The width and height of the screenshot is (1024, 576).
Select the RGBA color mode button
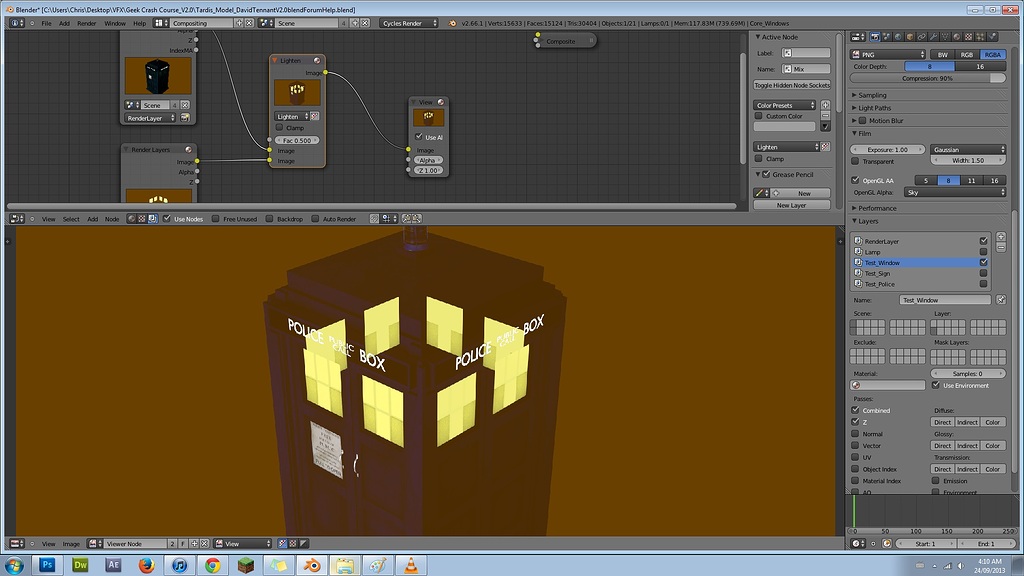pyautogui.click(x=993, y=54)
